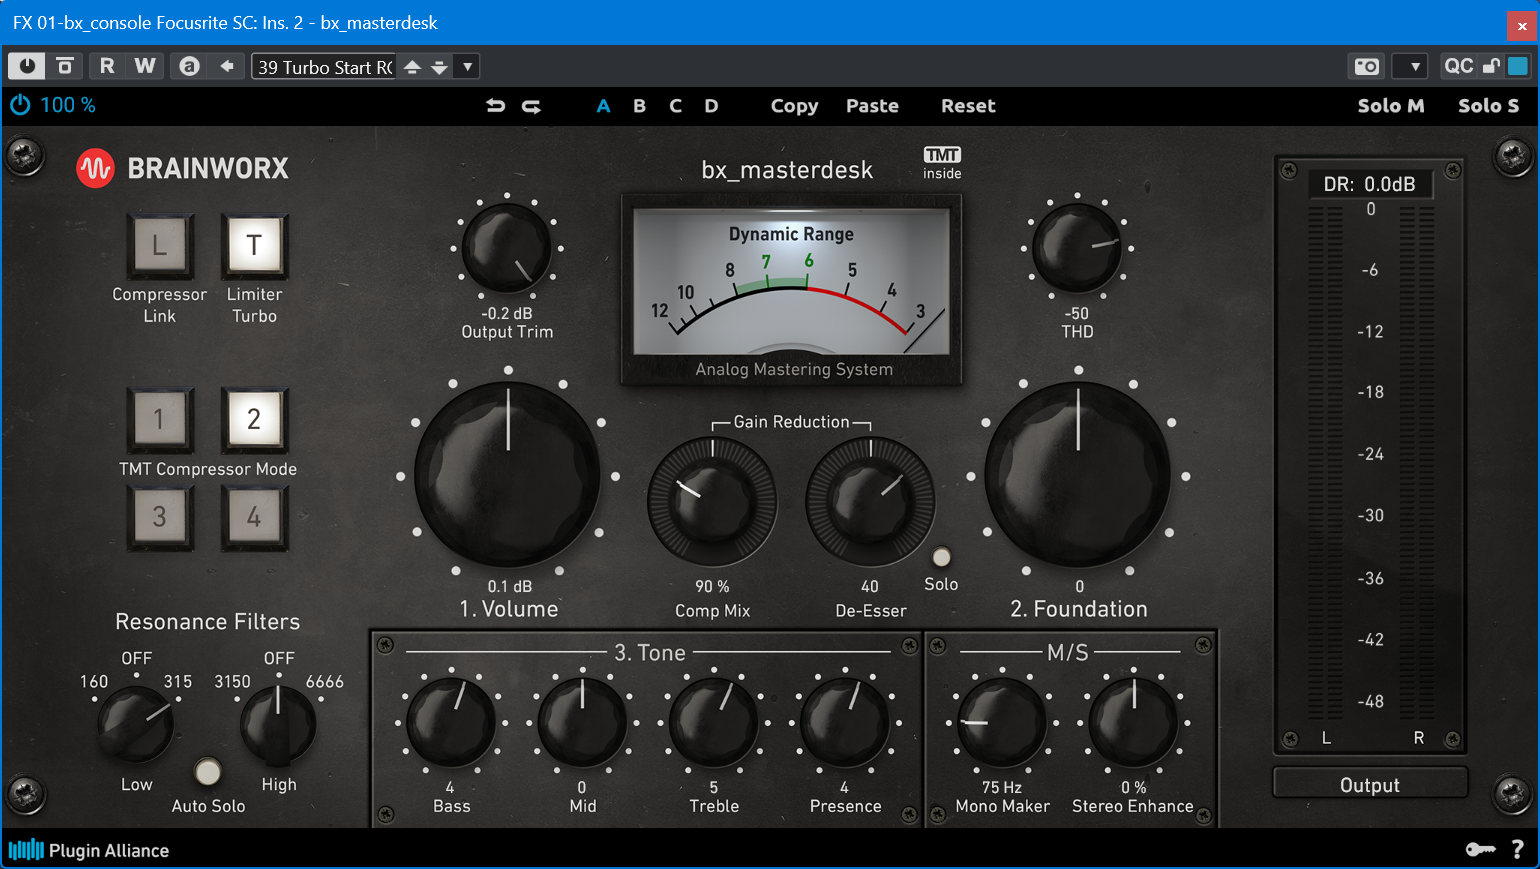This screenshot has height=869, width=1540.
Task: Close the bx_masterdesk plugin window
Action: (x=1522, y=25)
